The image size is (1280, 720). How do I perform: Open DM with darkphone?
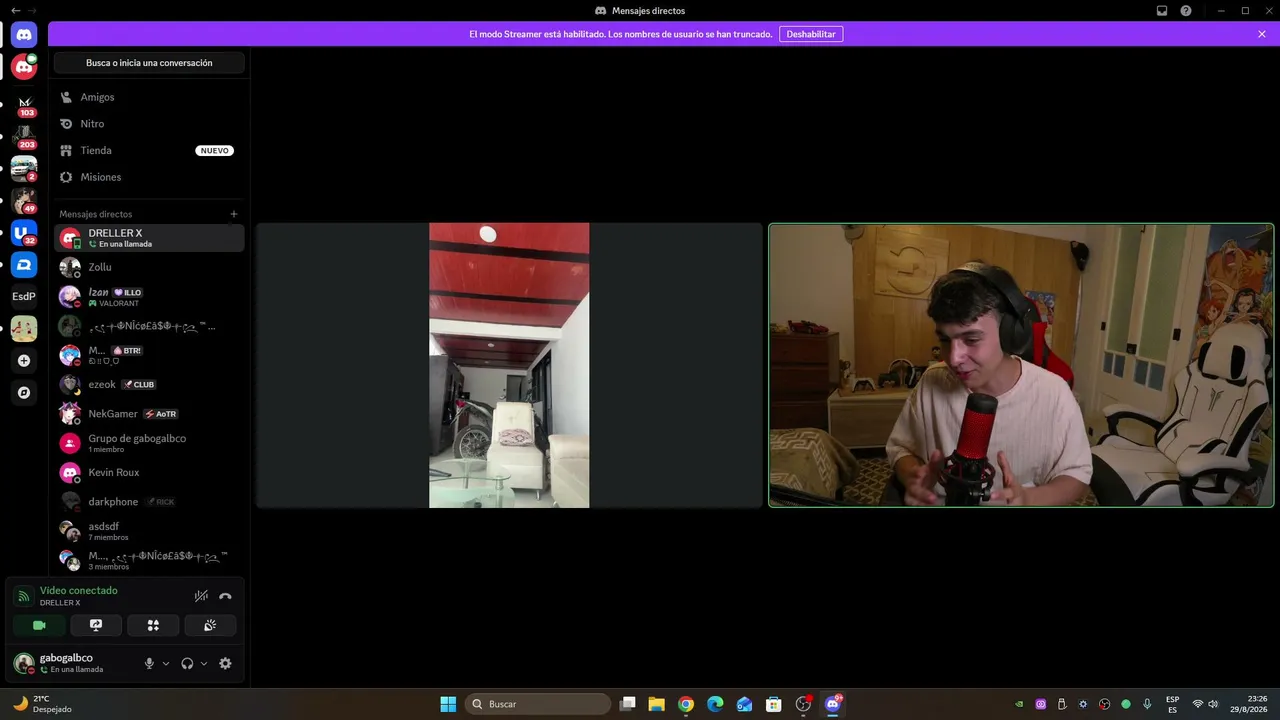(149, 501)
